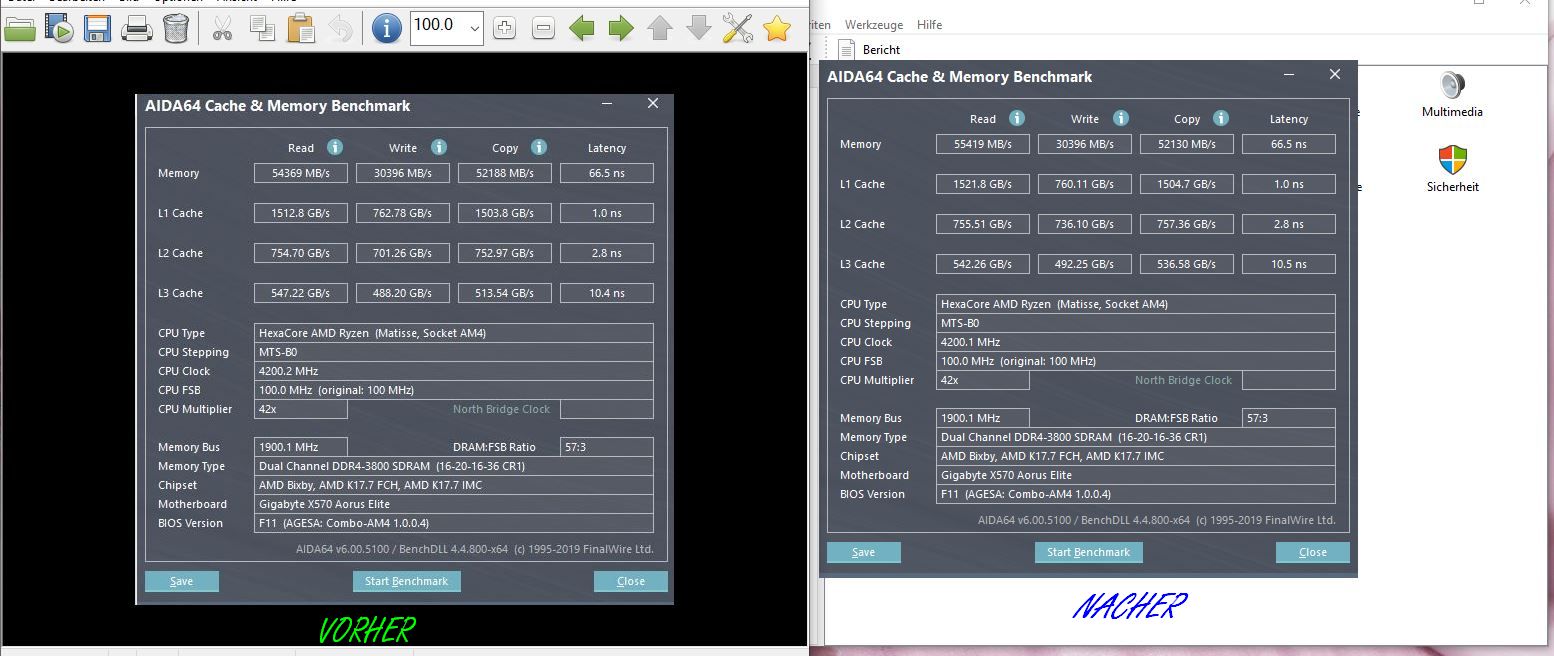Click the yellow star favorites icon
This screenshot has height=656, width=1554.
click(777, 28)
